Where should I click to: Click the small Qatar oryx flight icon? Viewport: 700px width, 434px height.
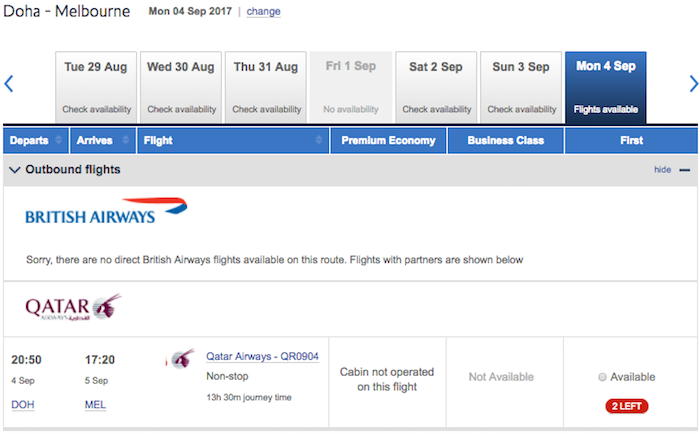click(183, 358)
